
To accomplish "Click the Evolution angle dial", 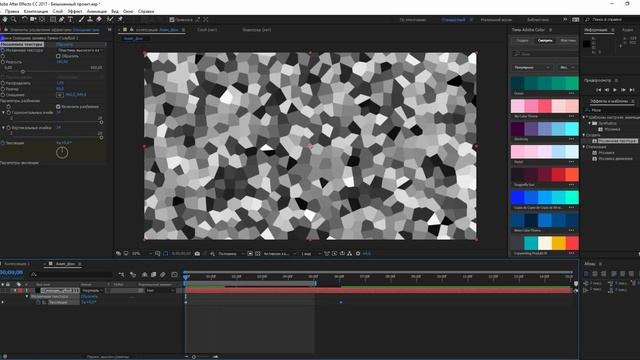I will 62,153.
